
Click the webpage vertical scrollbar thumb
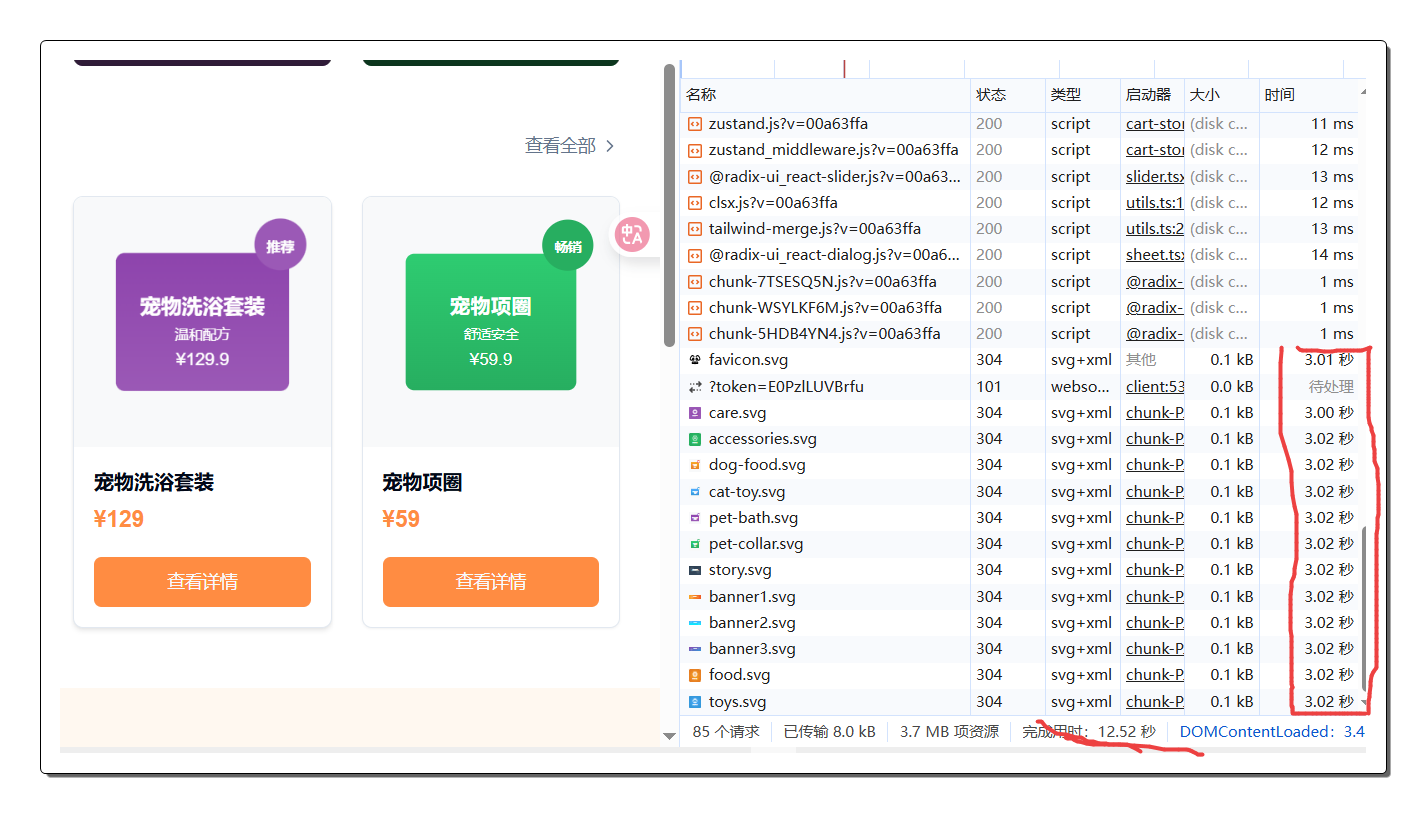tap(669, 205)
